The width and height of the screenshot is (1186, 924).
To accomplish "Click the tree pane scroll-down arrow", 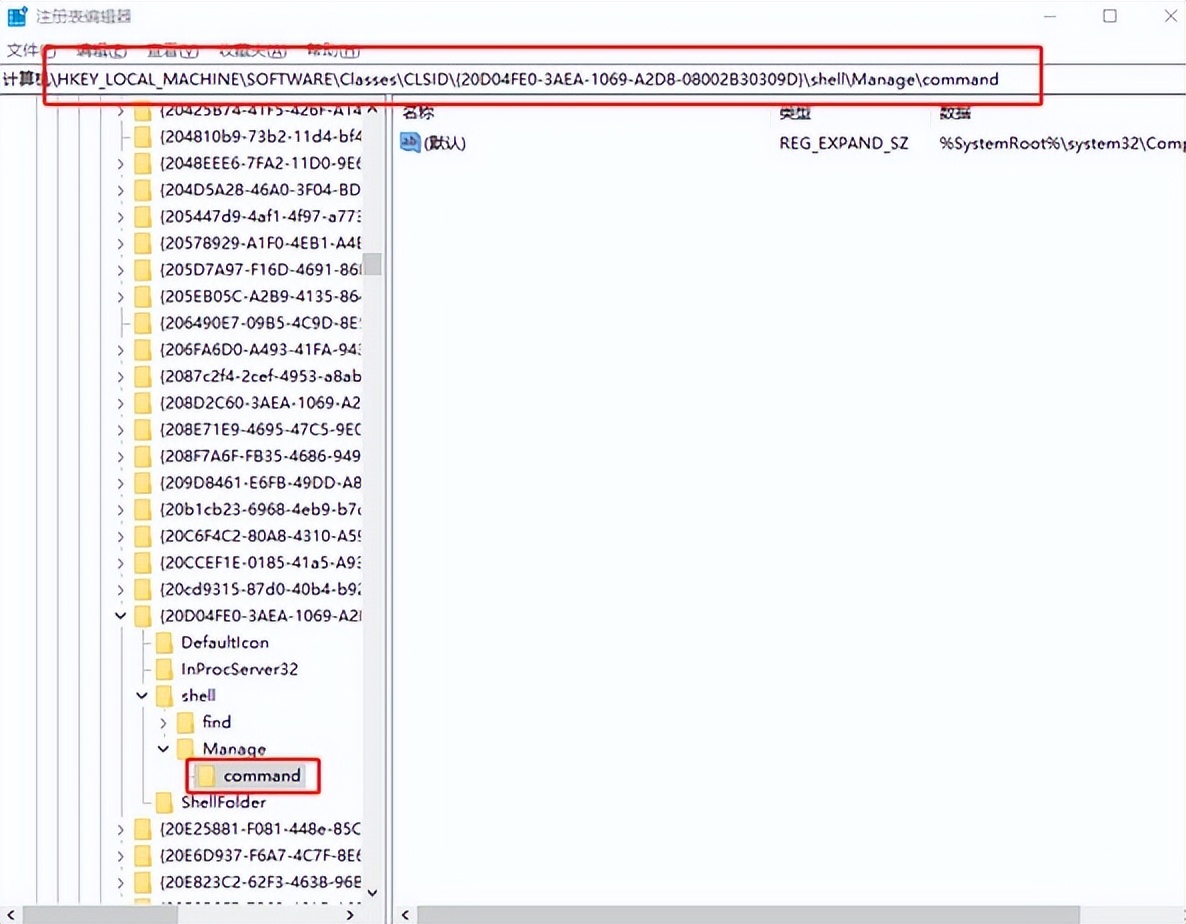I will pos(372,893).
